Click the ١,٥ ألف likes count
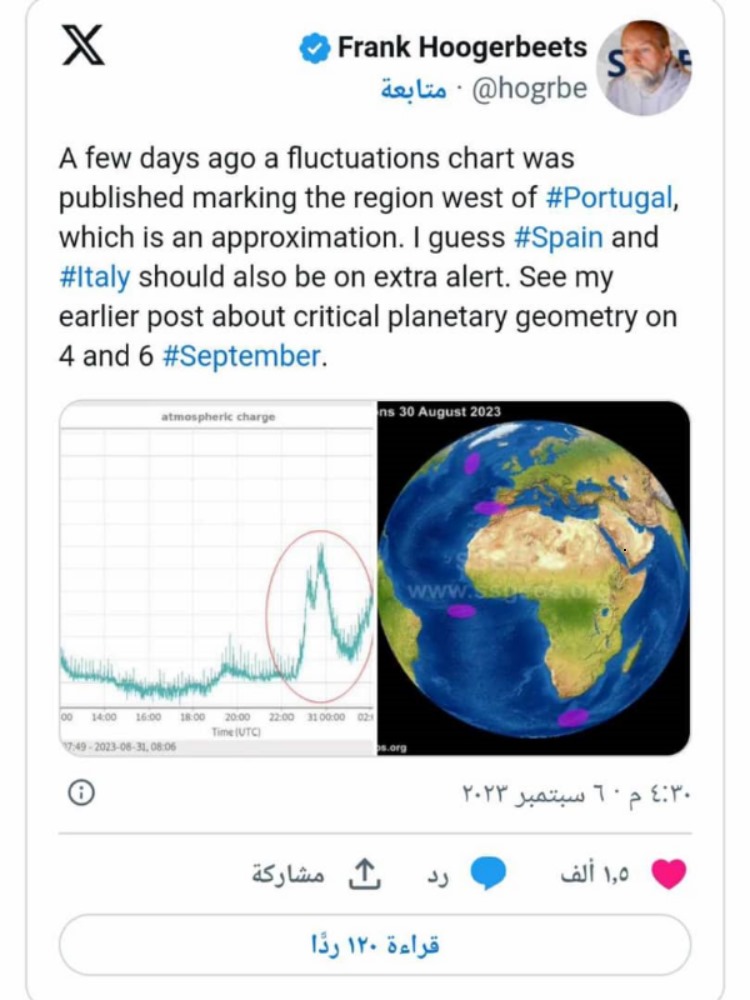 point(594,874)
